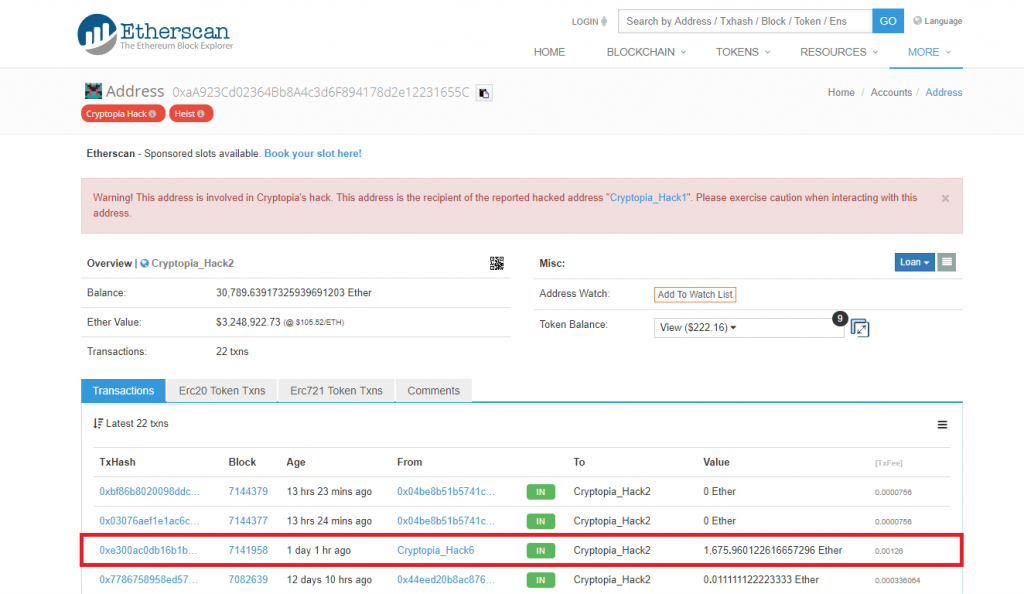Switch to the Erc20 Token Txns tab
1024x594 pixels.
(222, 391)
